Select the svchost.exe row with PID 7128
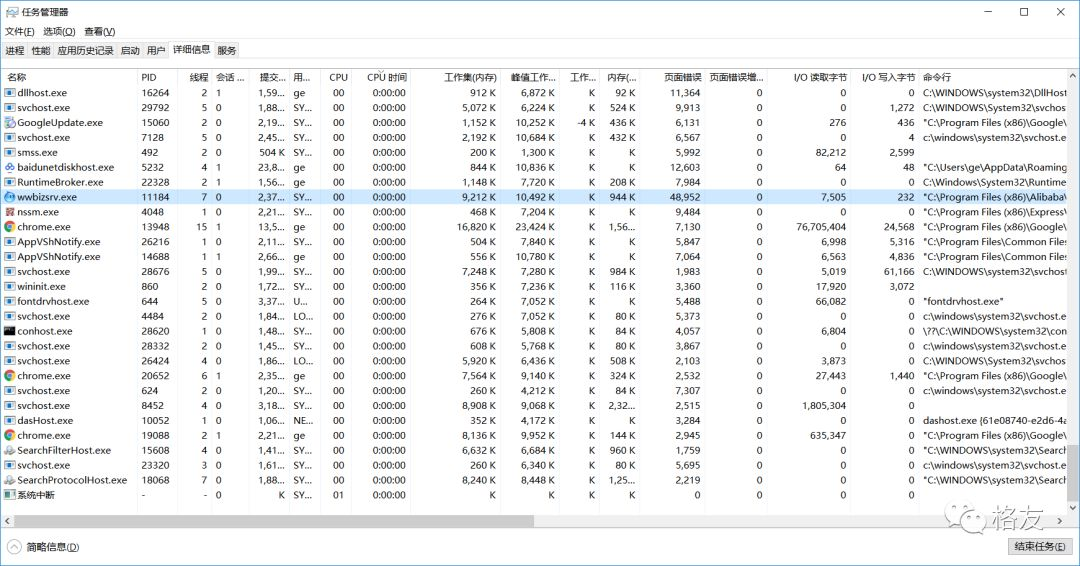Image resolution: width=1080 pixels, height=566 pixels. coord(534,138)
